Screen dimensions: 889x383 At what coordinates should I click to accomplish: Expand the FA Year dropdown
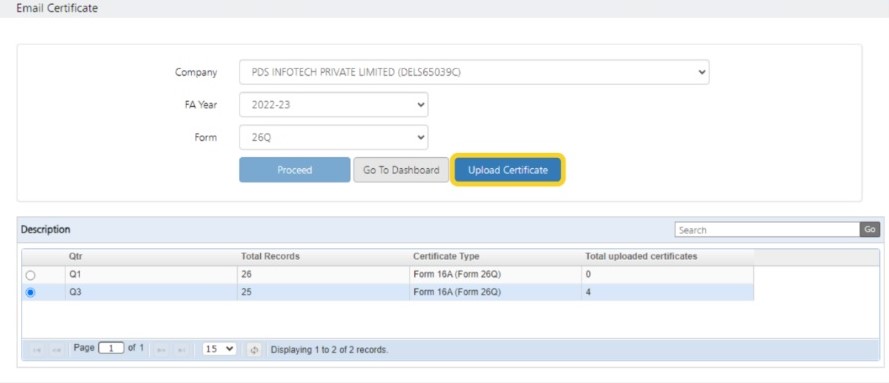click(333, 105)
